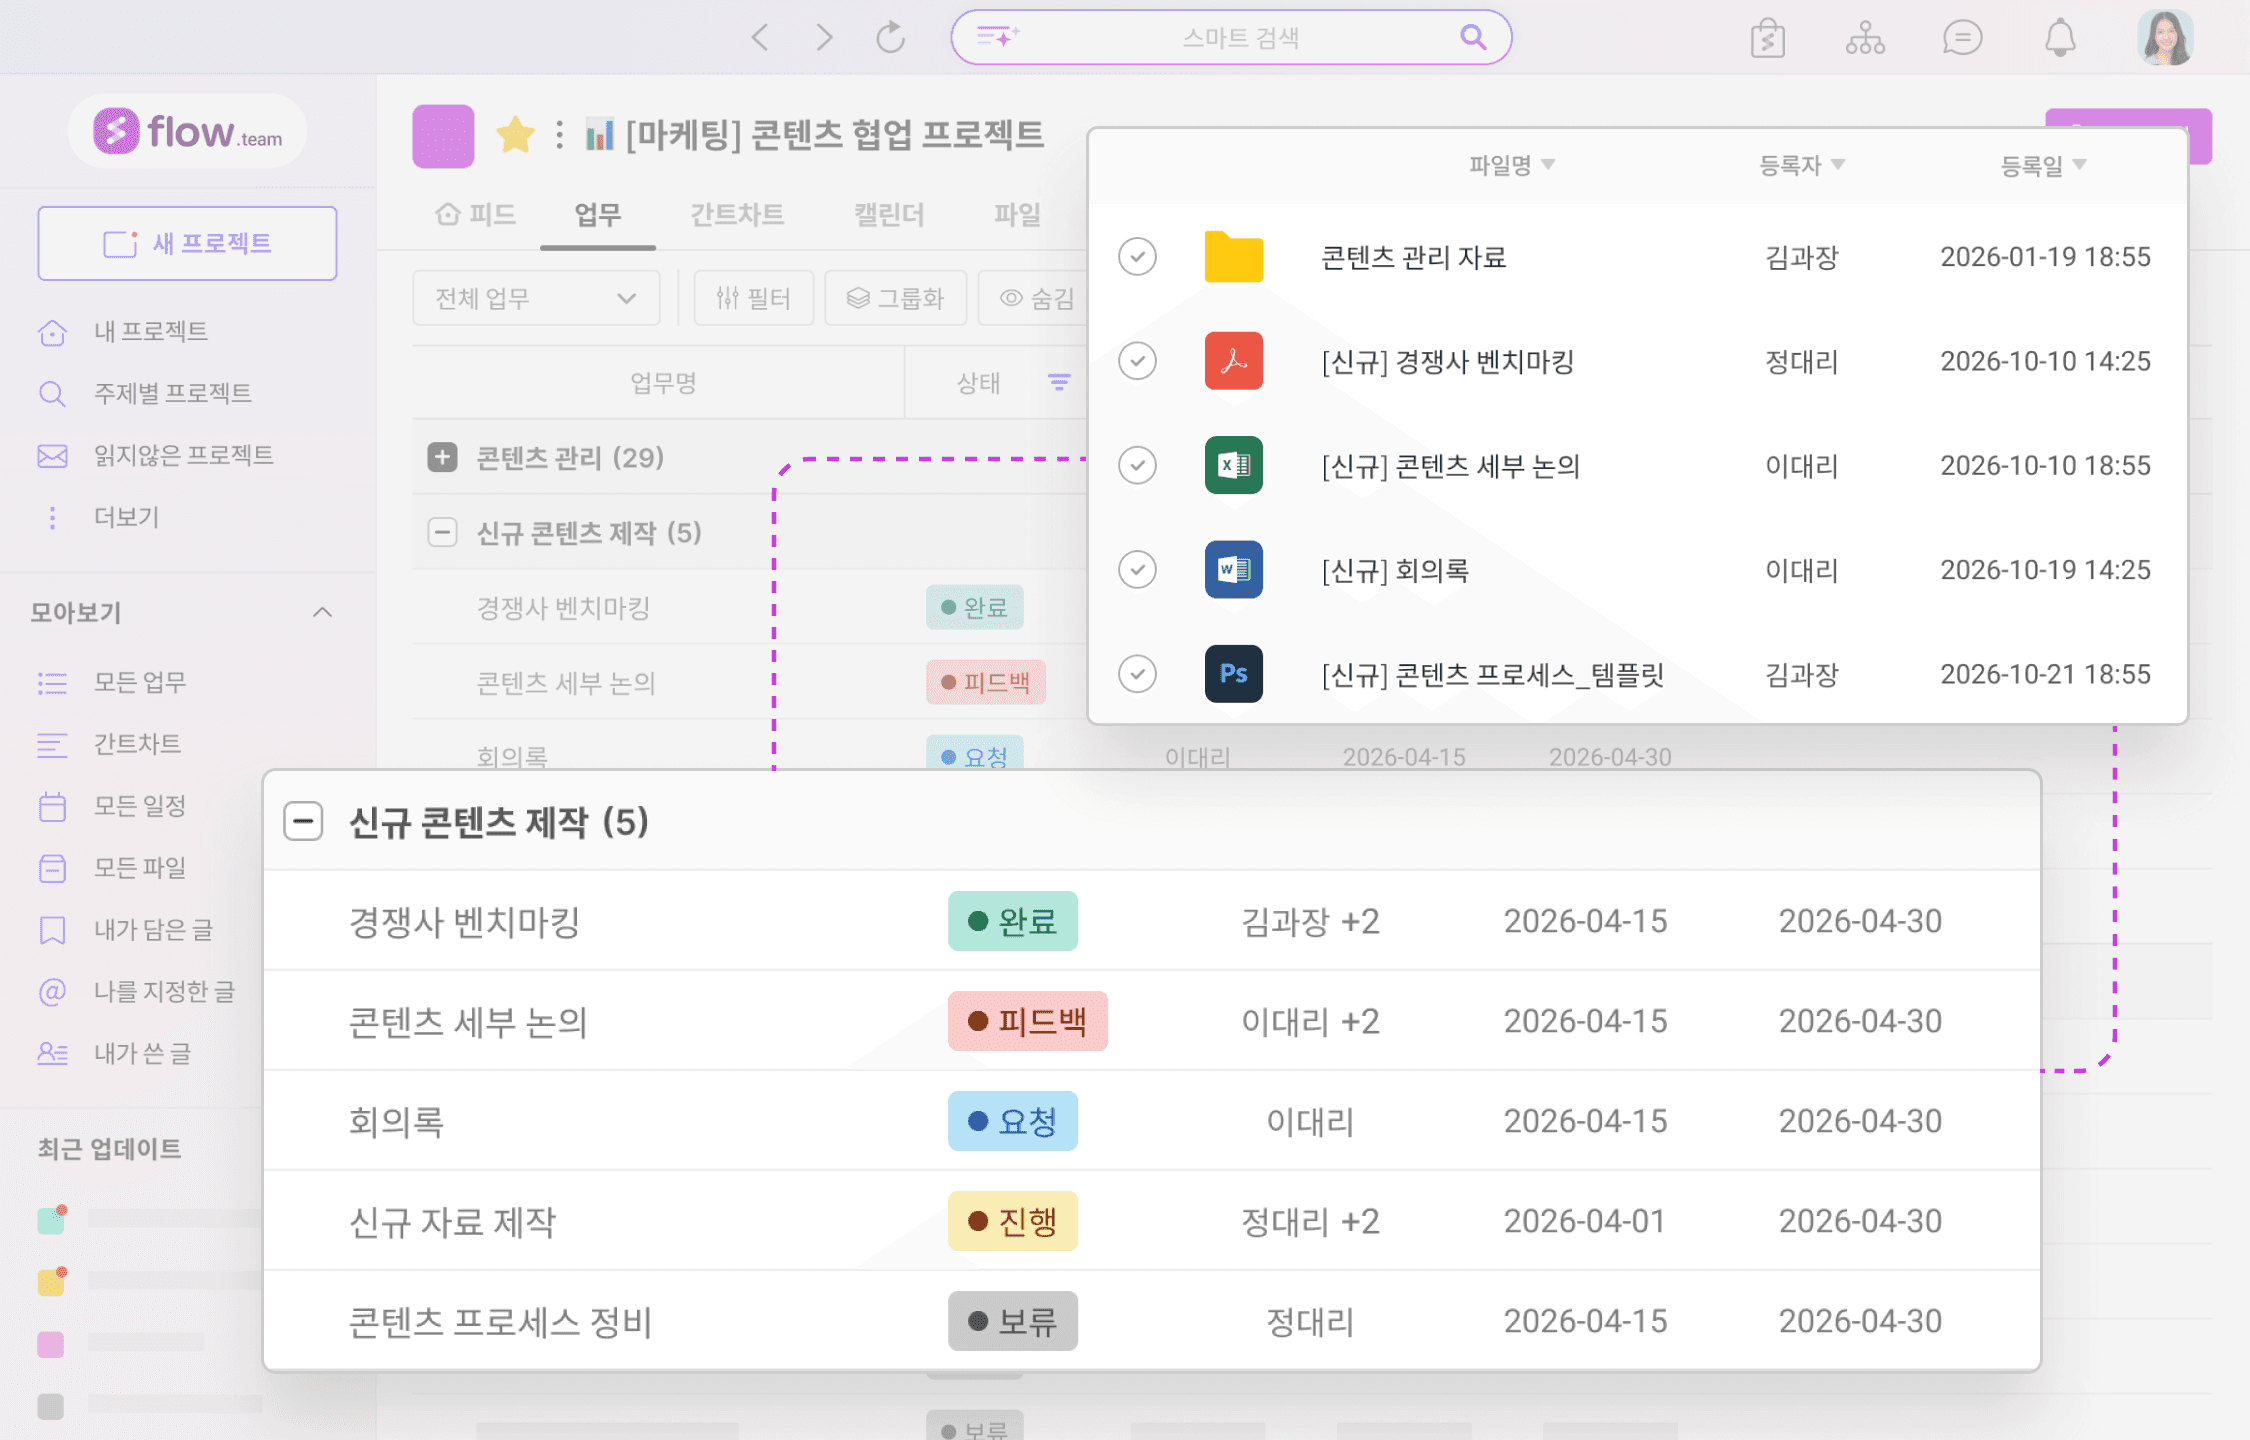Click the notification bell icon

pyautogui.click(x=2059, y=38)
